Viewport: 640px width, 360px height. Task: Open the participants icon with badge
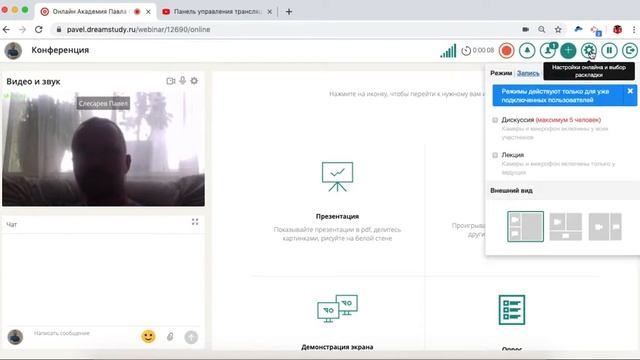click(x=548, y=51)
